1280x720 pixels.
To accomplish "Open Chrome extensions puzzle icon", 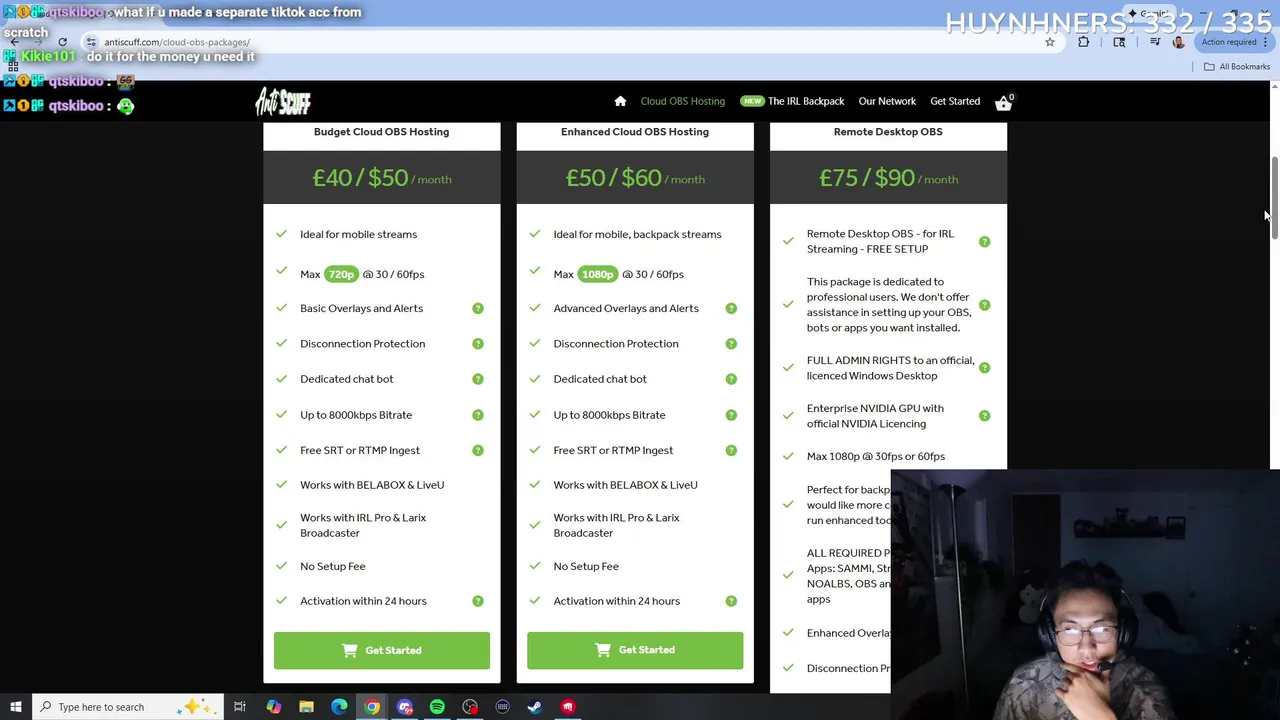I will 1084,42.
